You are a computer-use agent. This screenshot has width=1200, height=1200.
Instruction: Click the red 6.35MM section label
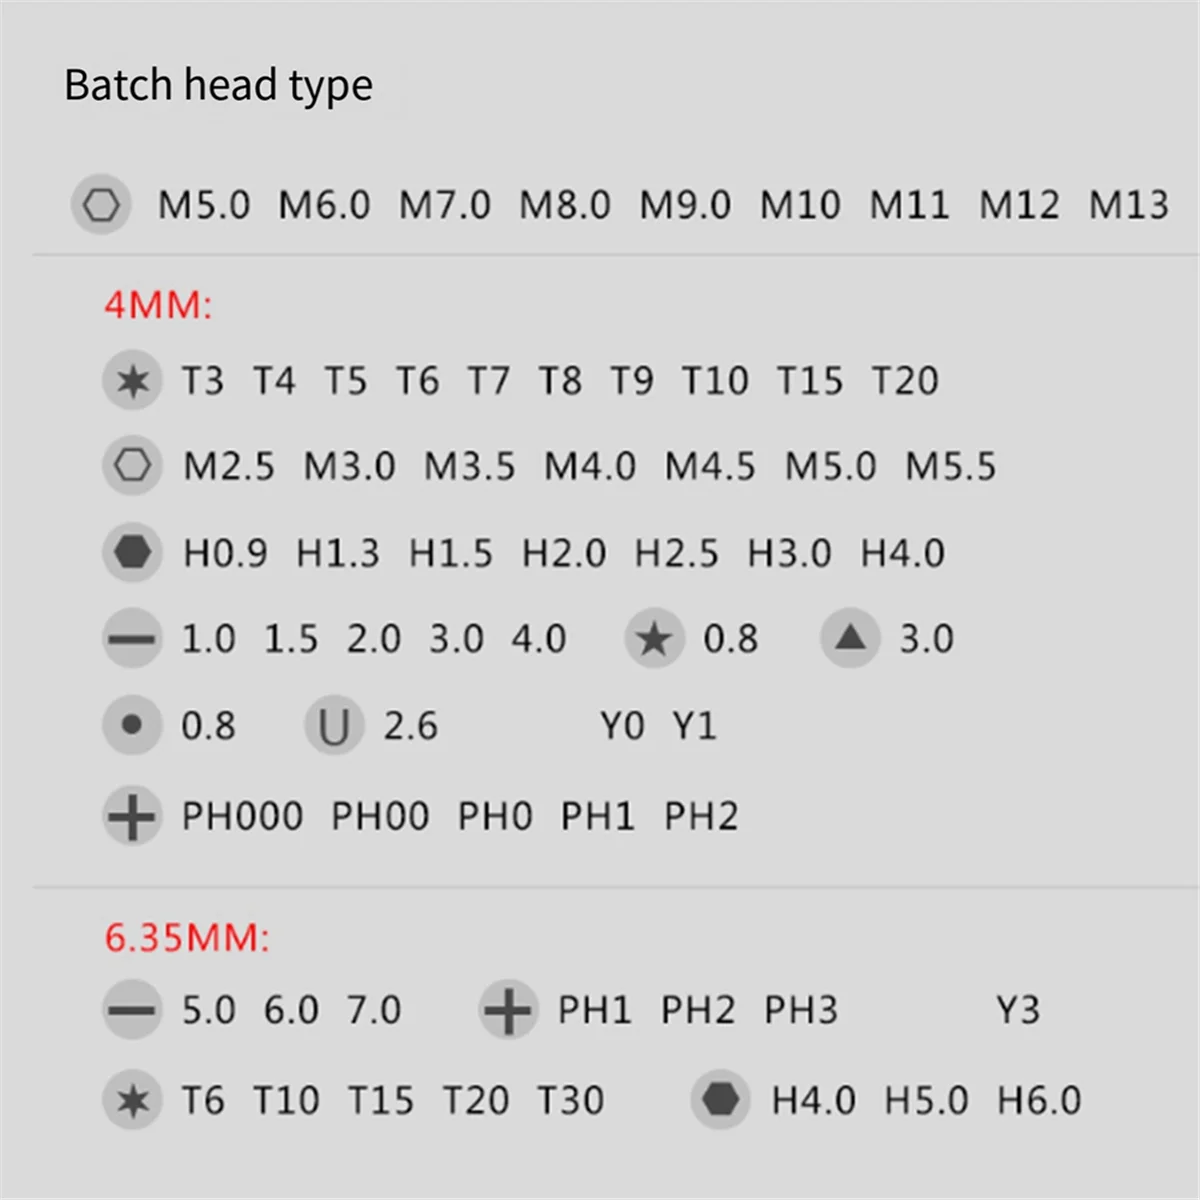pyautogui.click(x=187, y=938)
